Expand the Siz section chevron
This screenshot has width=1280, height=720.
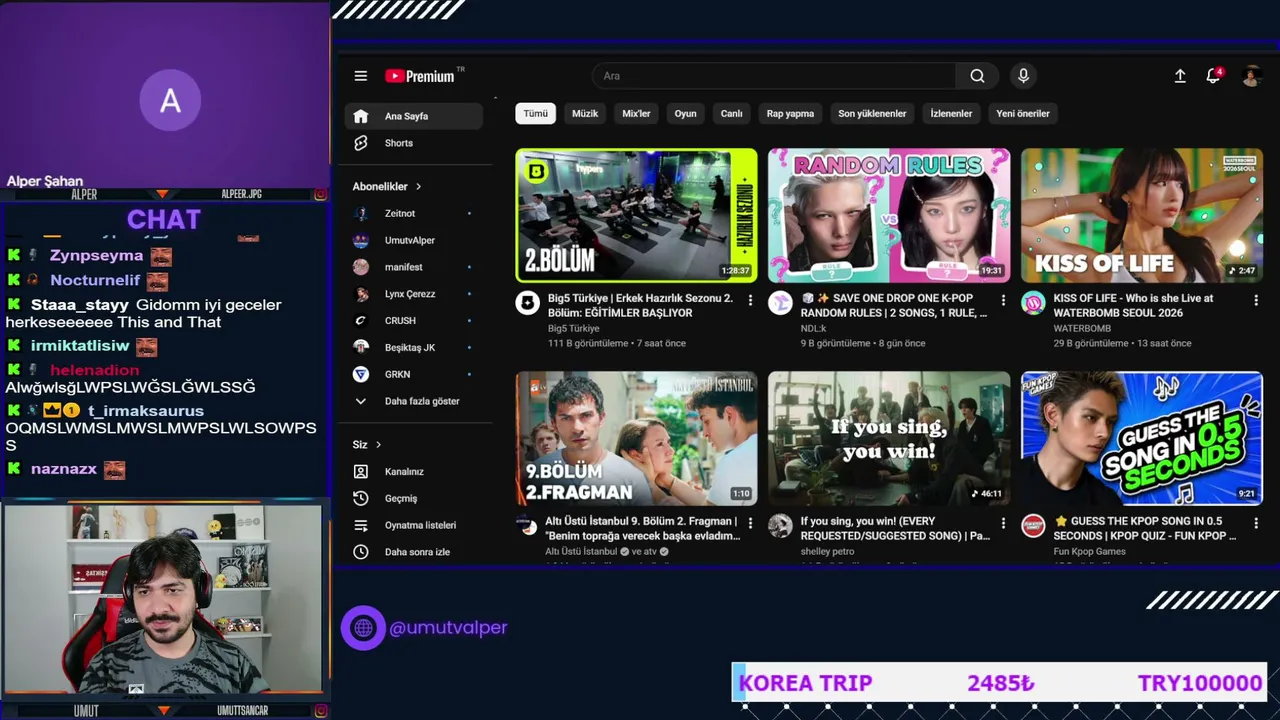coord(378,445)
